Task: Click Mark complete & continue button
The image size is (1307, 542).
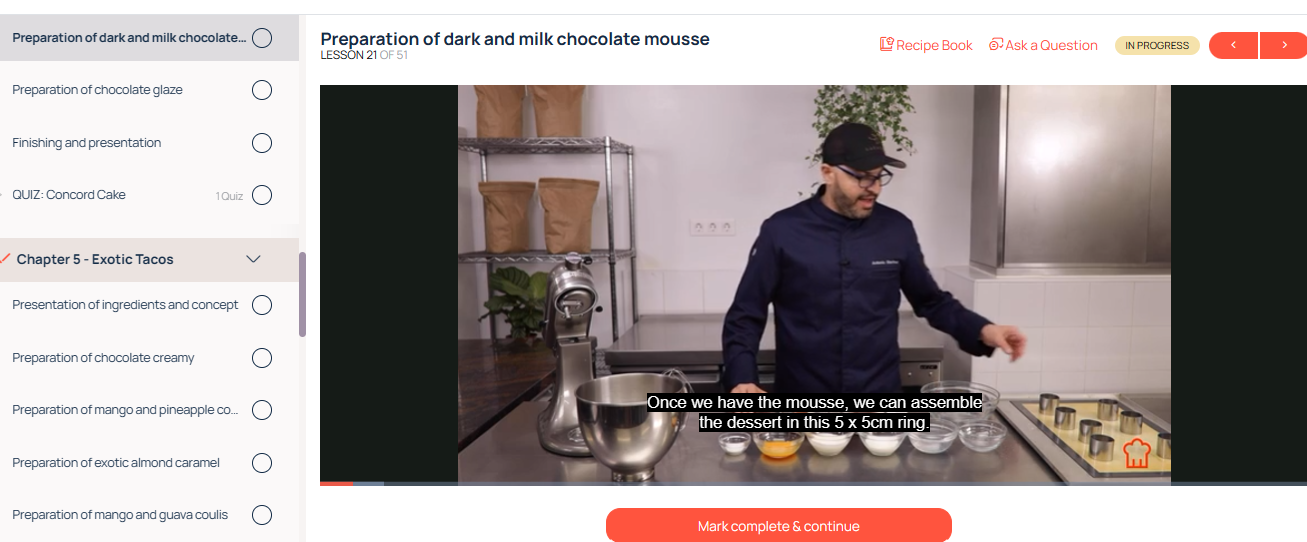Action: click(779, 526)
